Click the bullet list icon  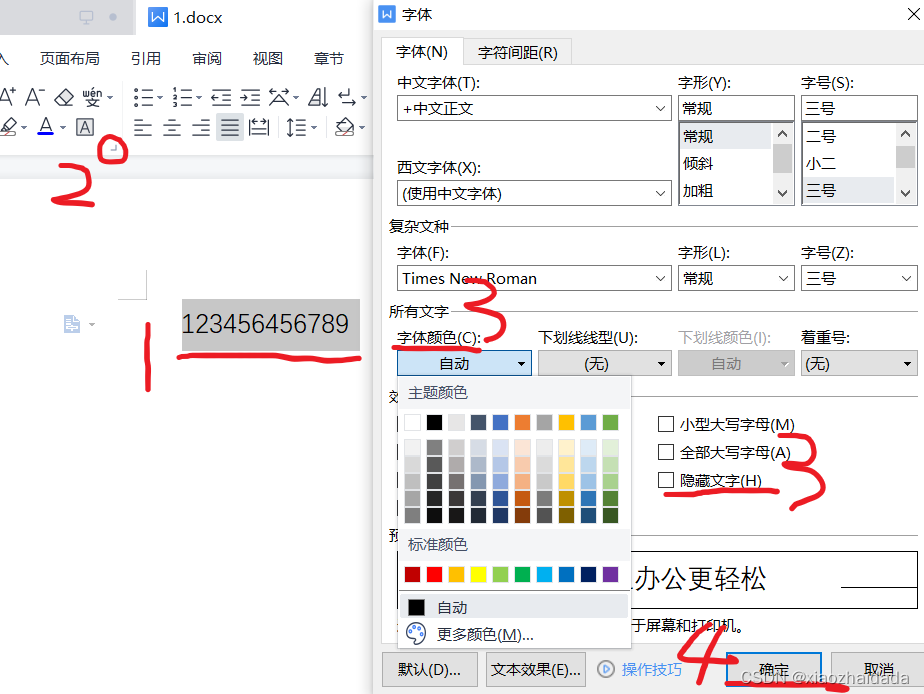coord(143,97)
